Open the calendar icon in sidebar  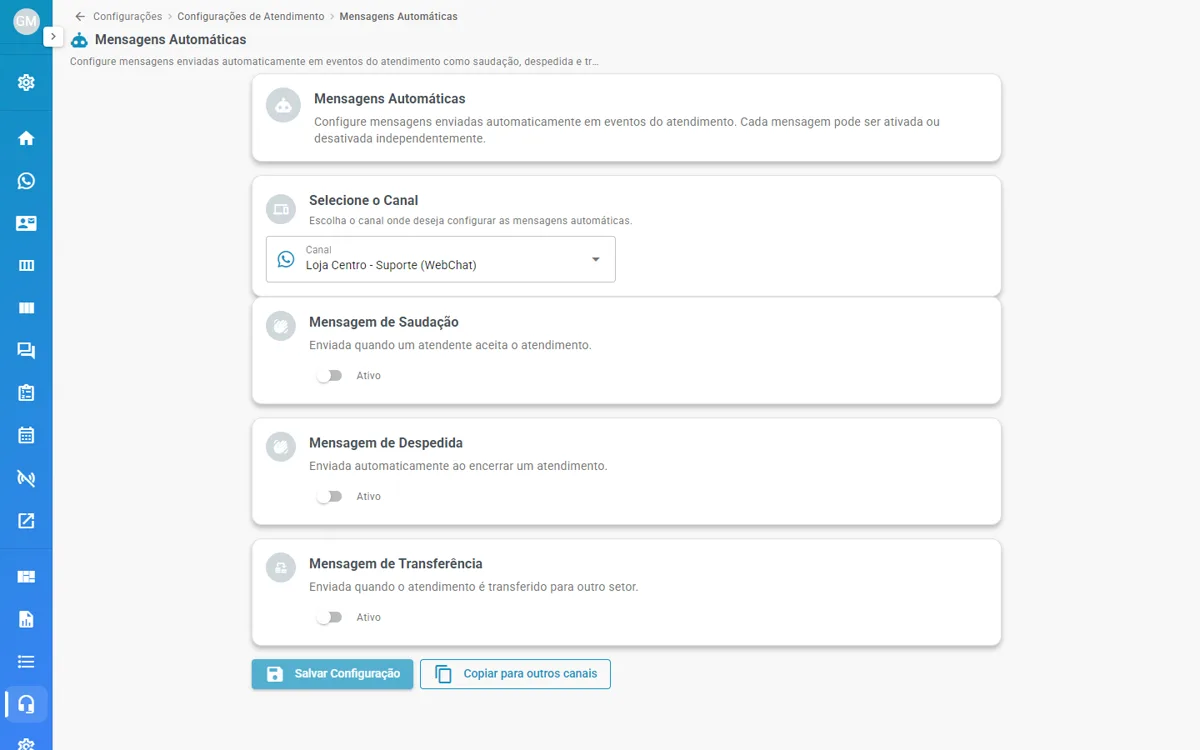(x=26, y=435)
